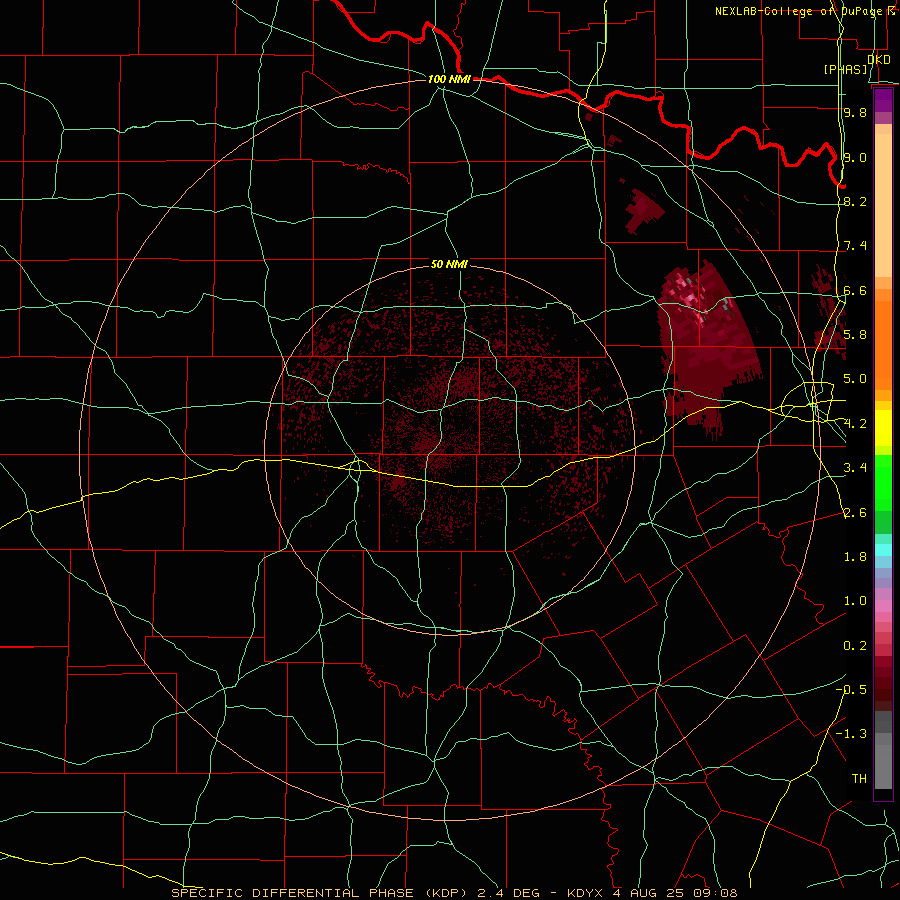The height and width of the screenshot is (900, 900).
Task: Click the yellow segment of the color bar
Action: 883,428
